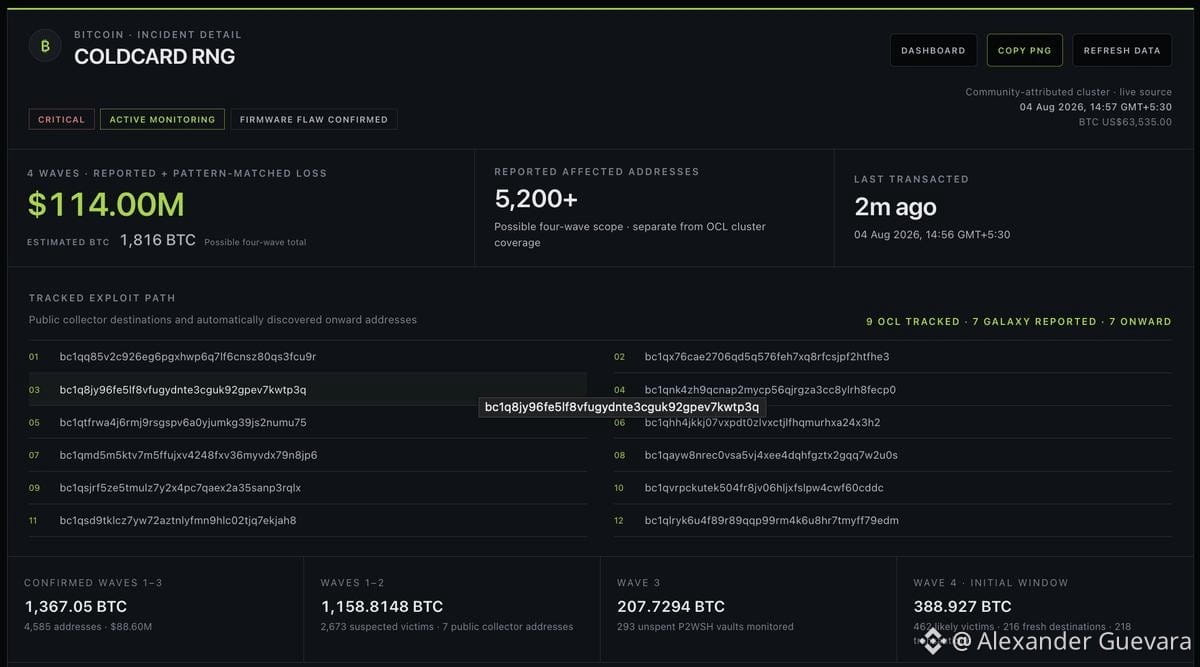Screen dimensions: 1200x667
Task: Click the $114.00M loss figure
Action: click(x=106, y=204)
